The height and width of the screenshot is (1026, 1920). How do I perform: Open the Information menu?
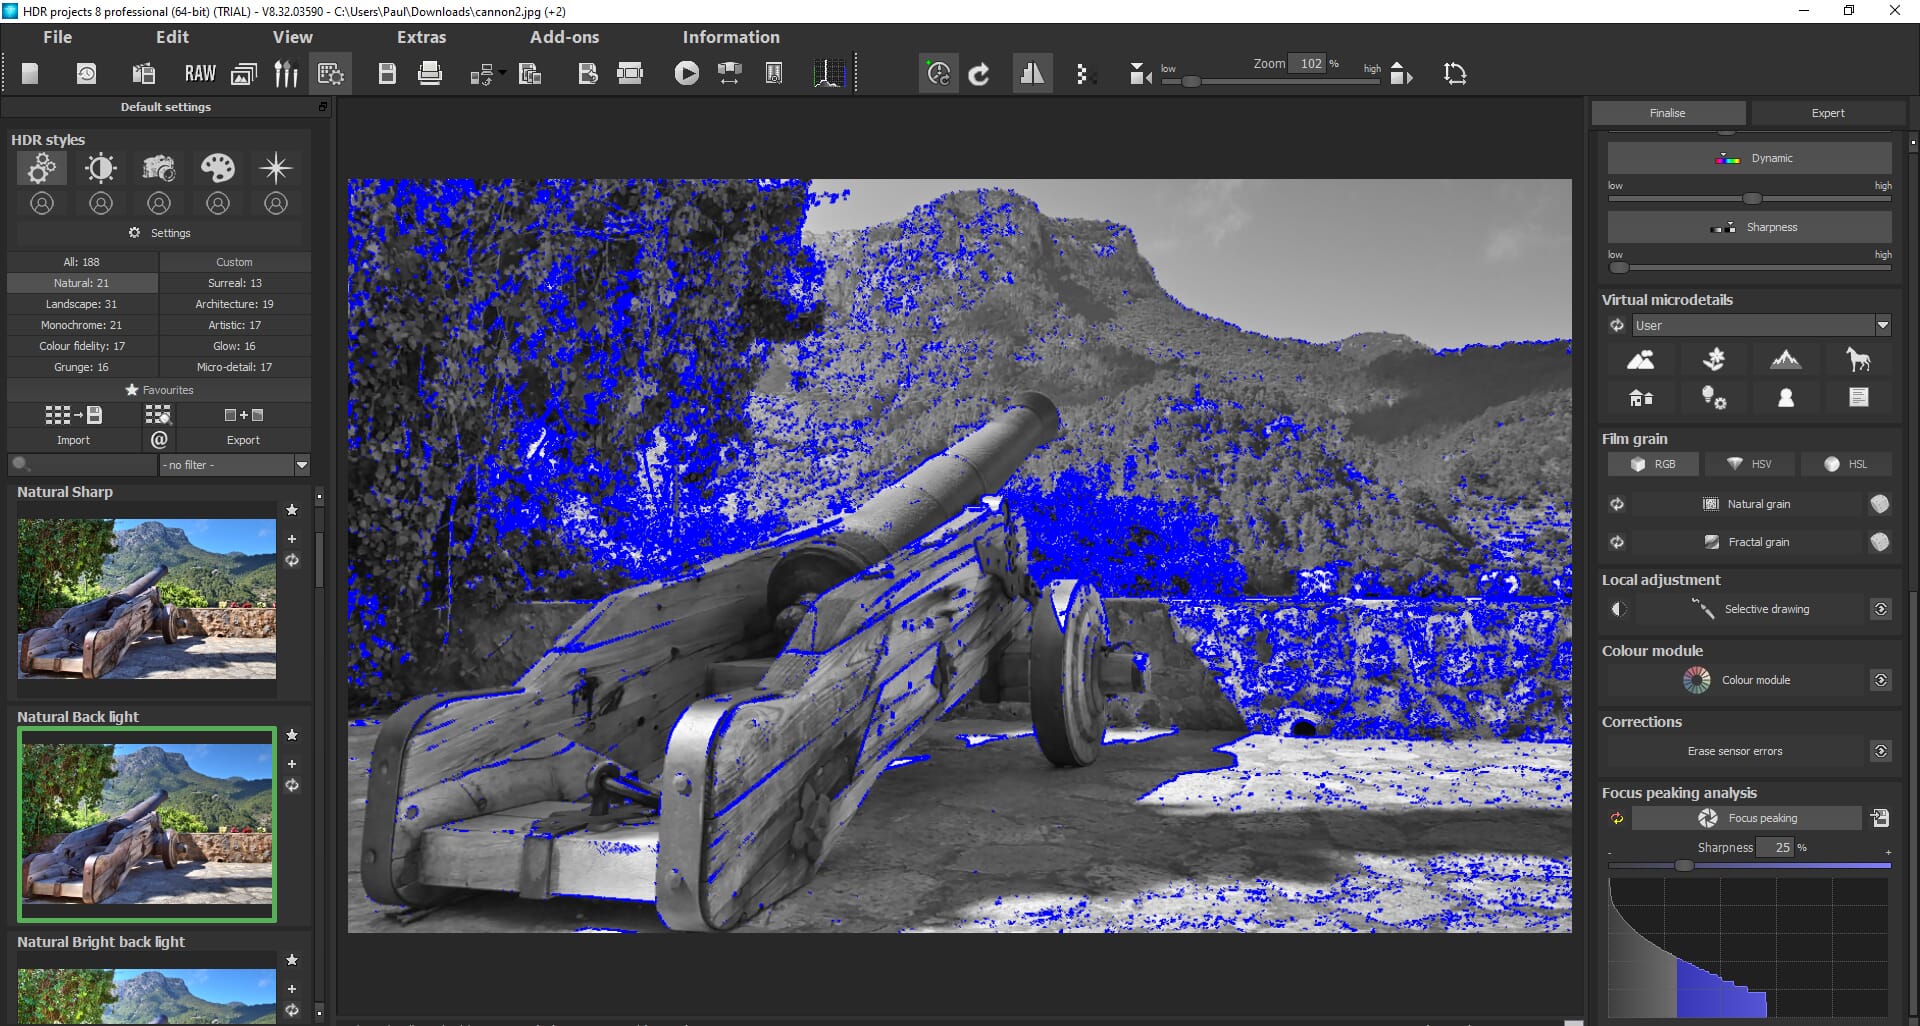[x=731, y=37]
